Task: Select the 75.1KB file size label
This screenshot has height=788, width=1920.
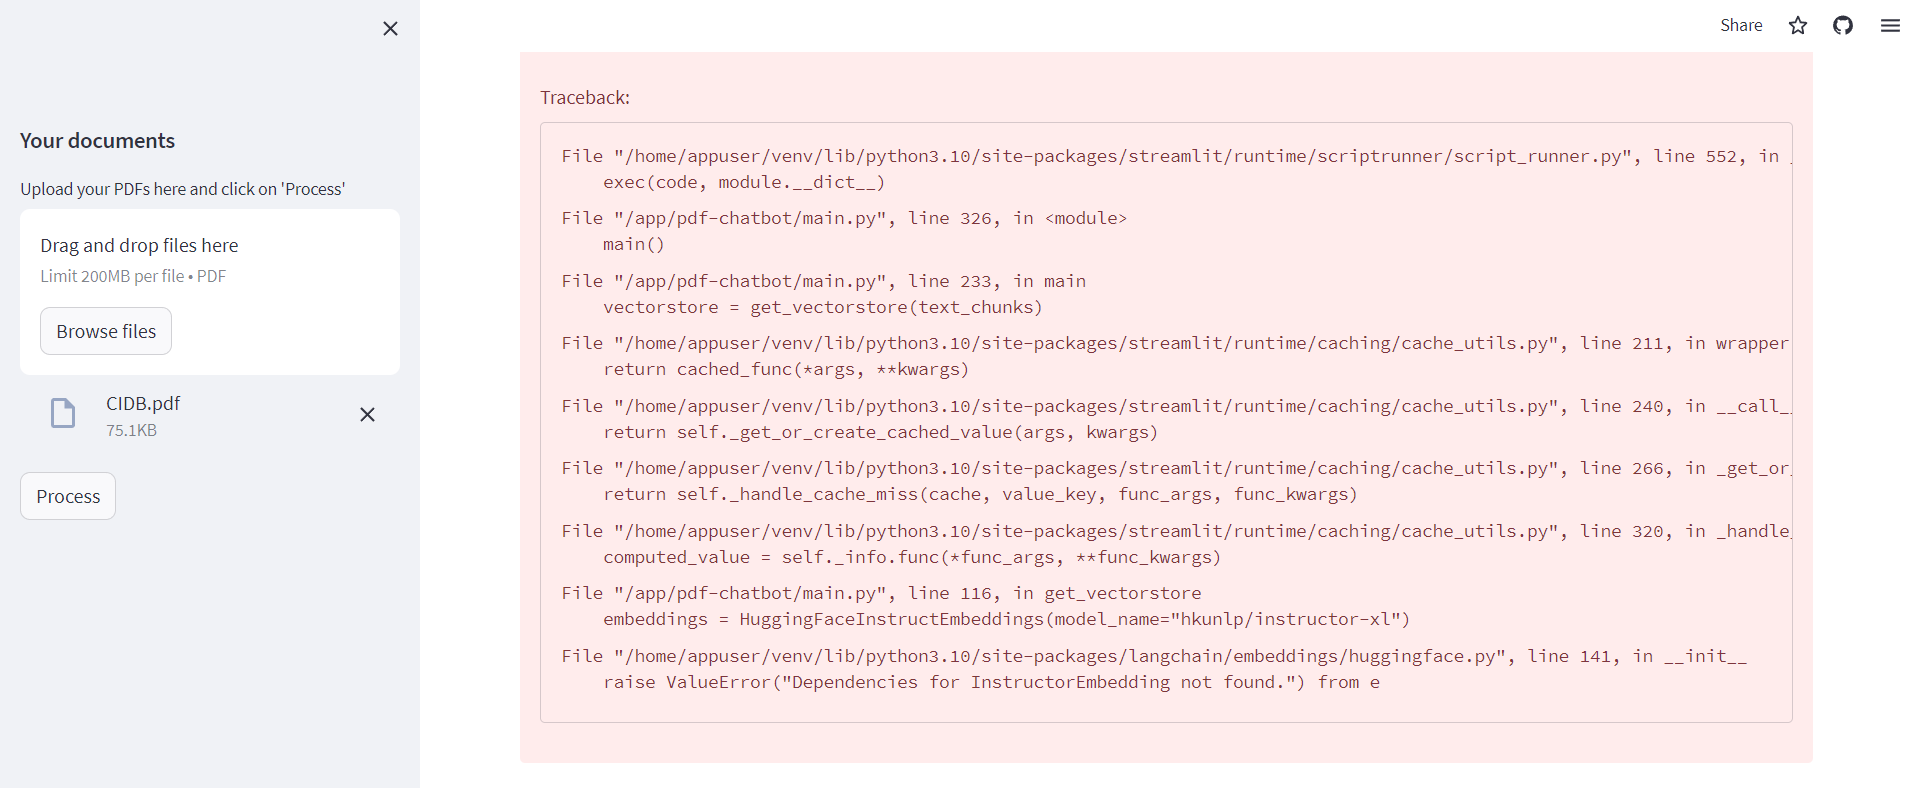Action: point(131,430)
